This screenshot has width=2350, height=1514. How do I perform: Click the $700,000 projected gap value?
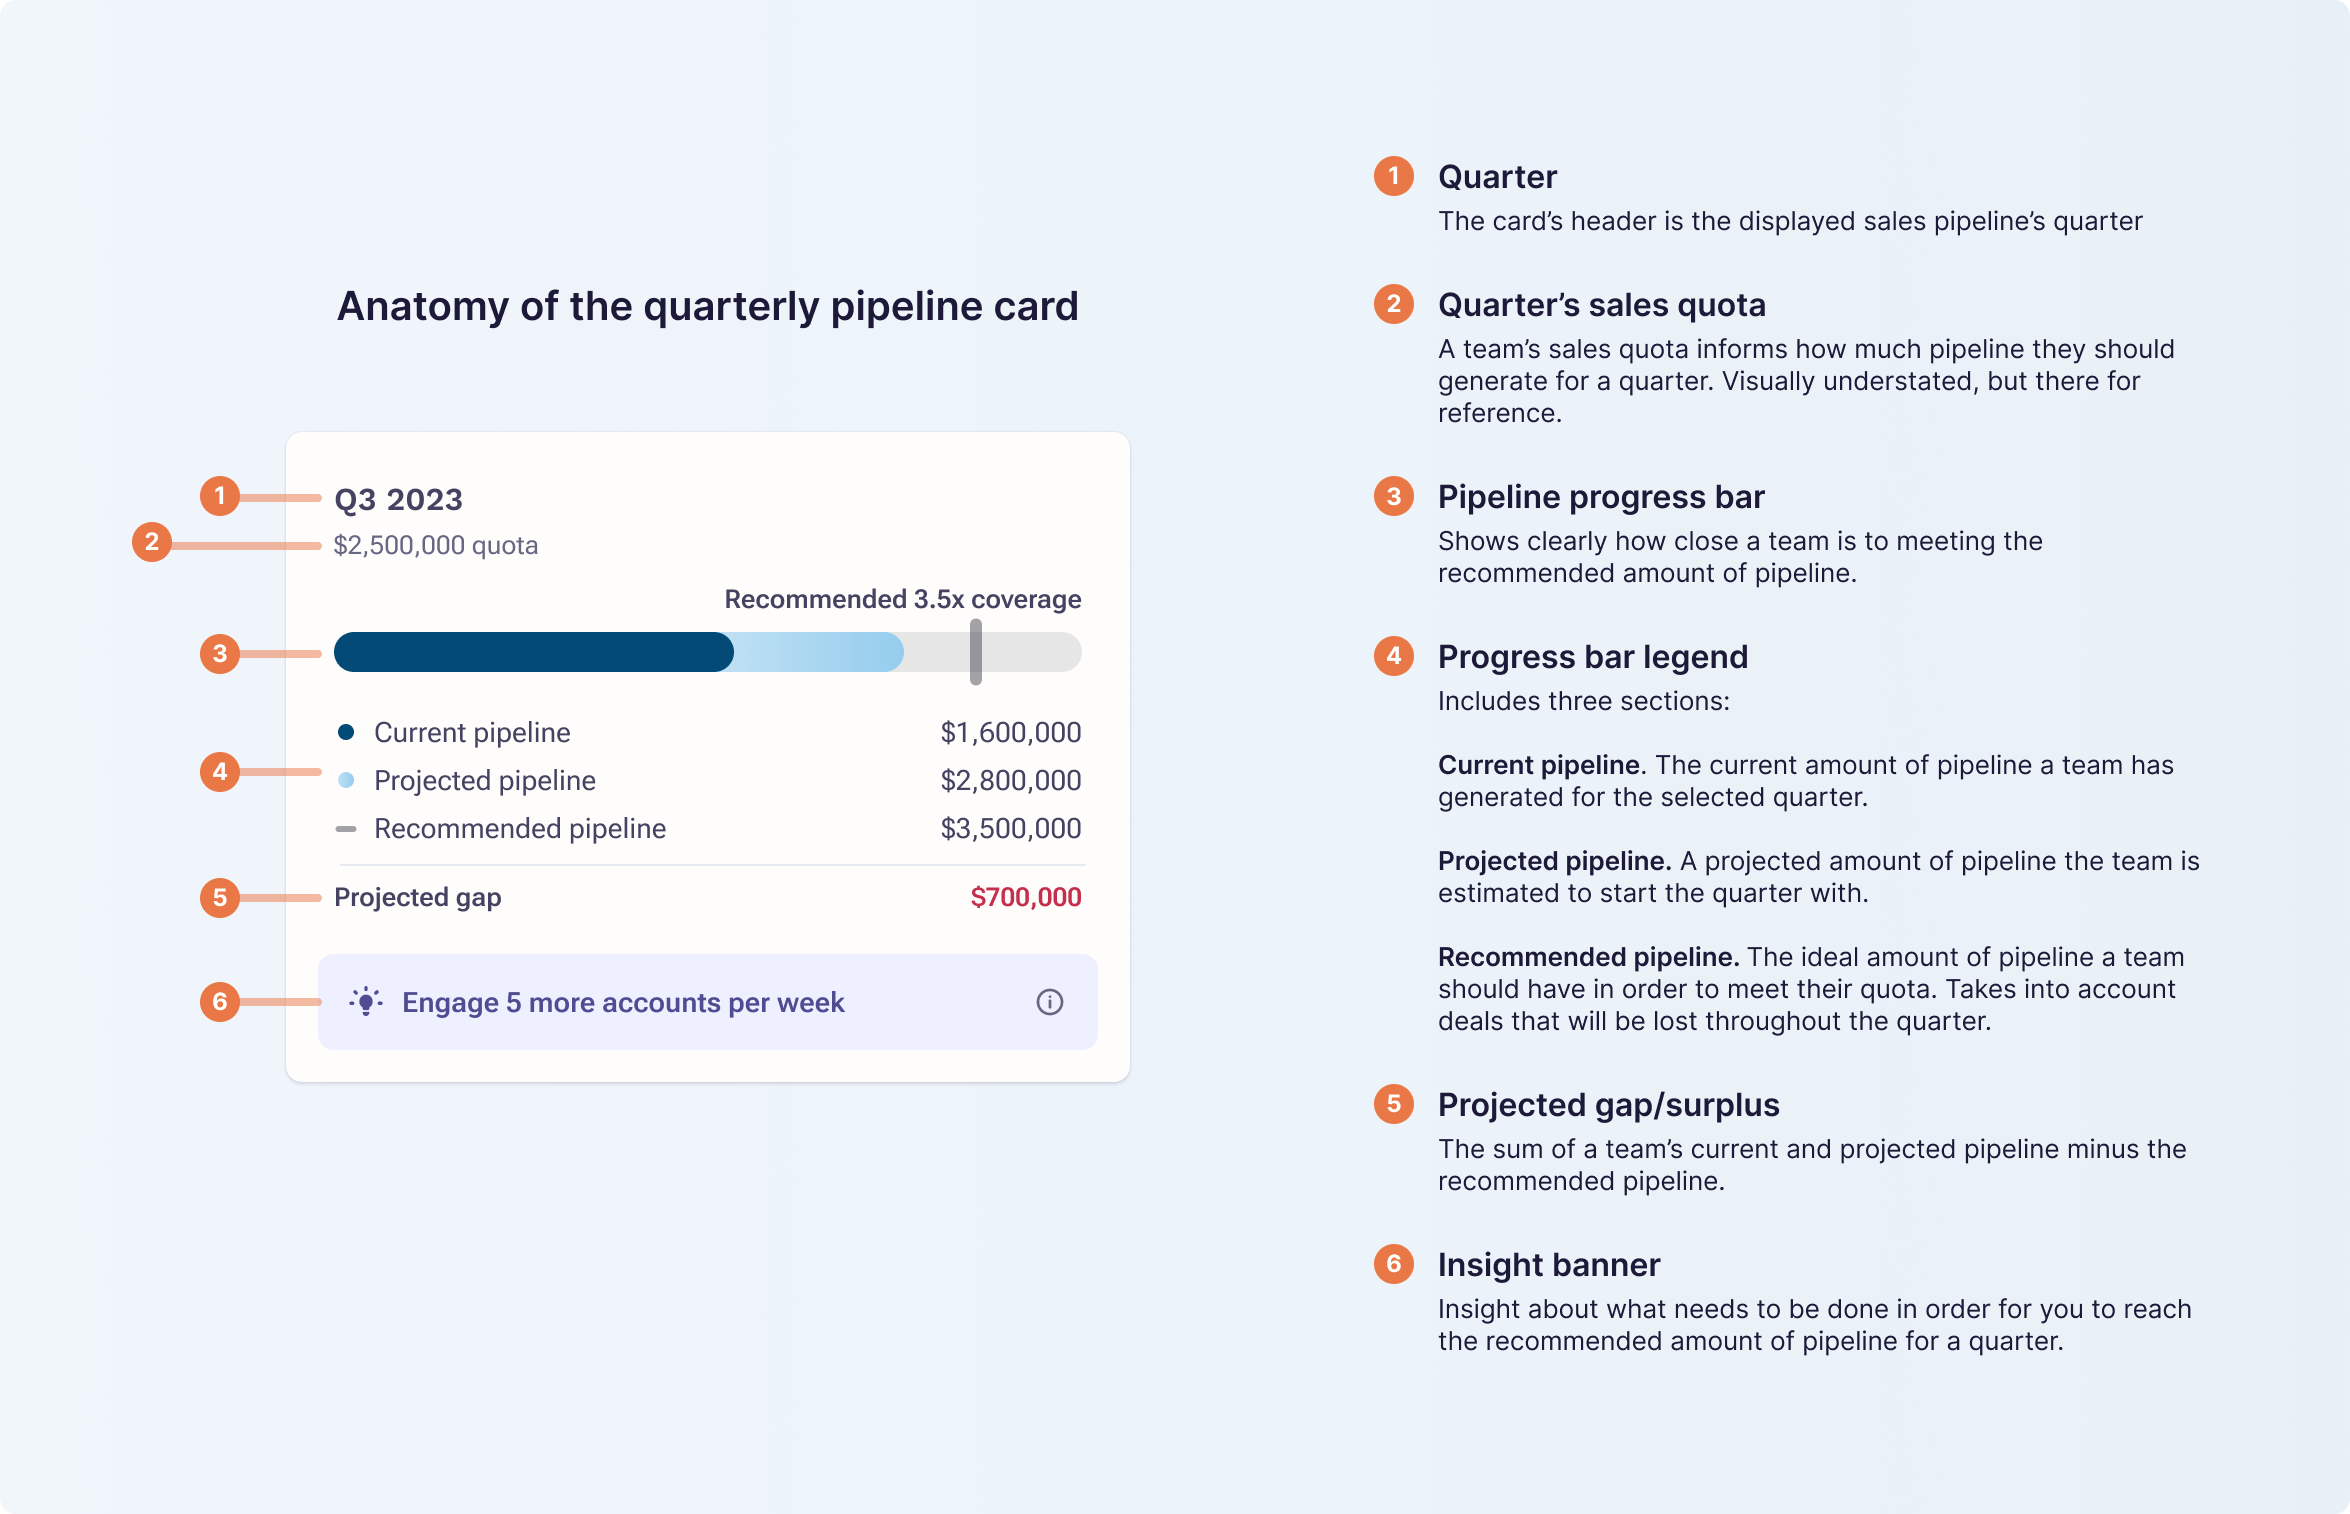tap(1025, 897)
